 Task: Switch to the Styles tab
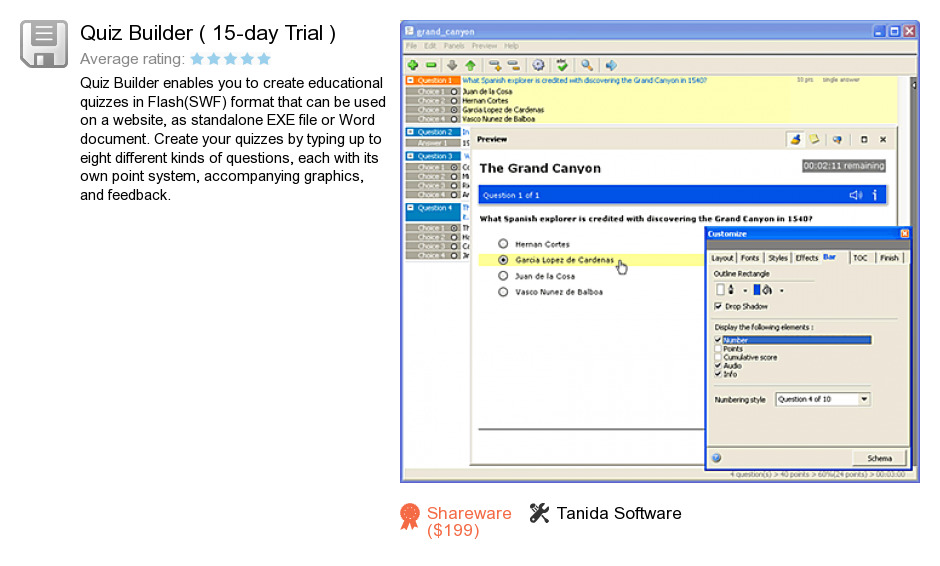click(778, 258)
